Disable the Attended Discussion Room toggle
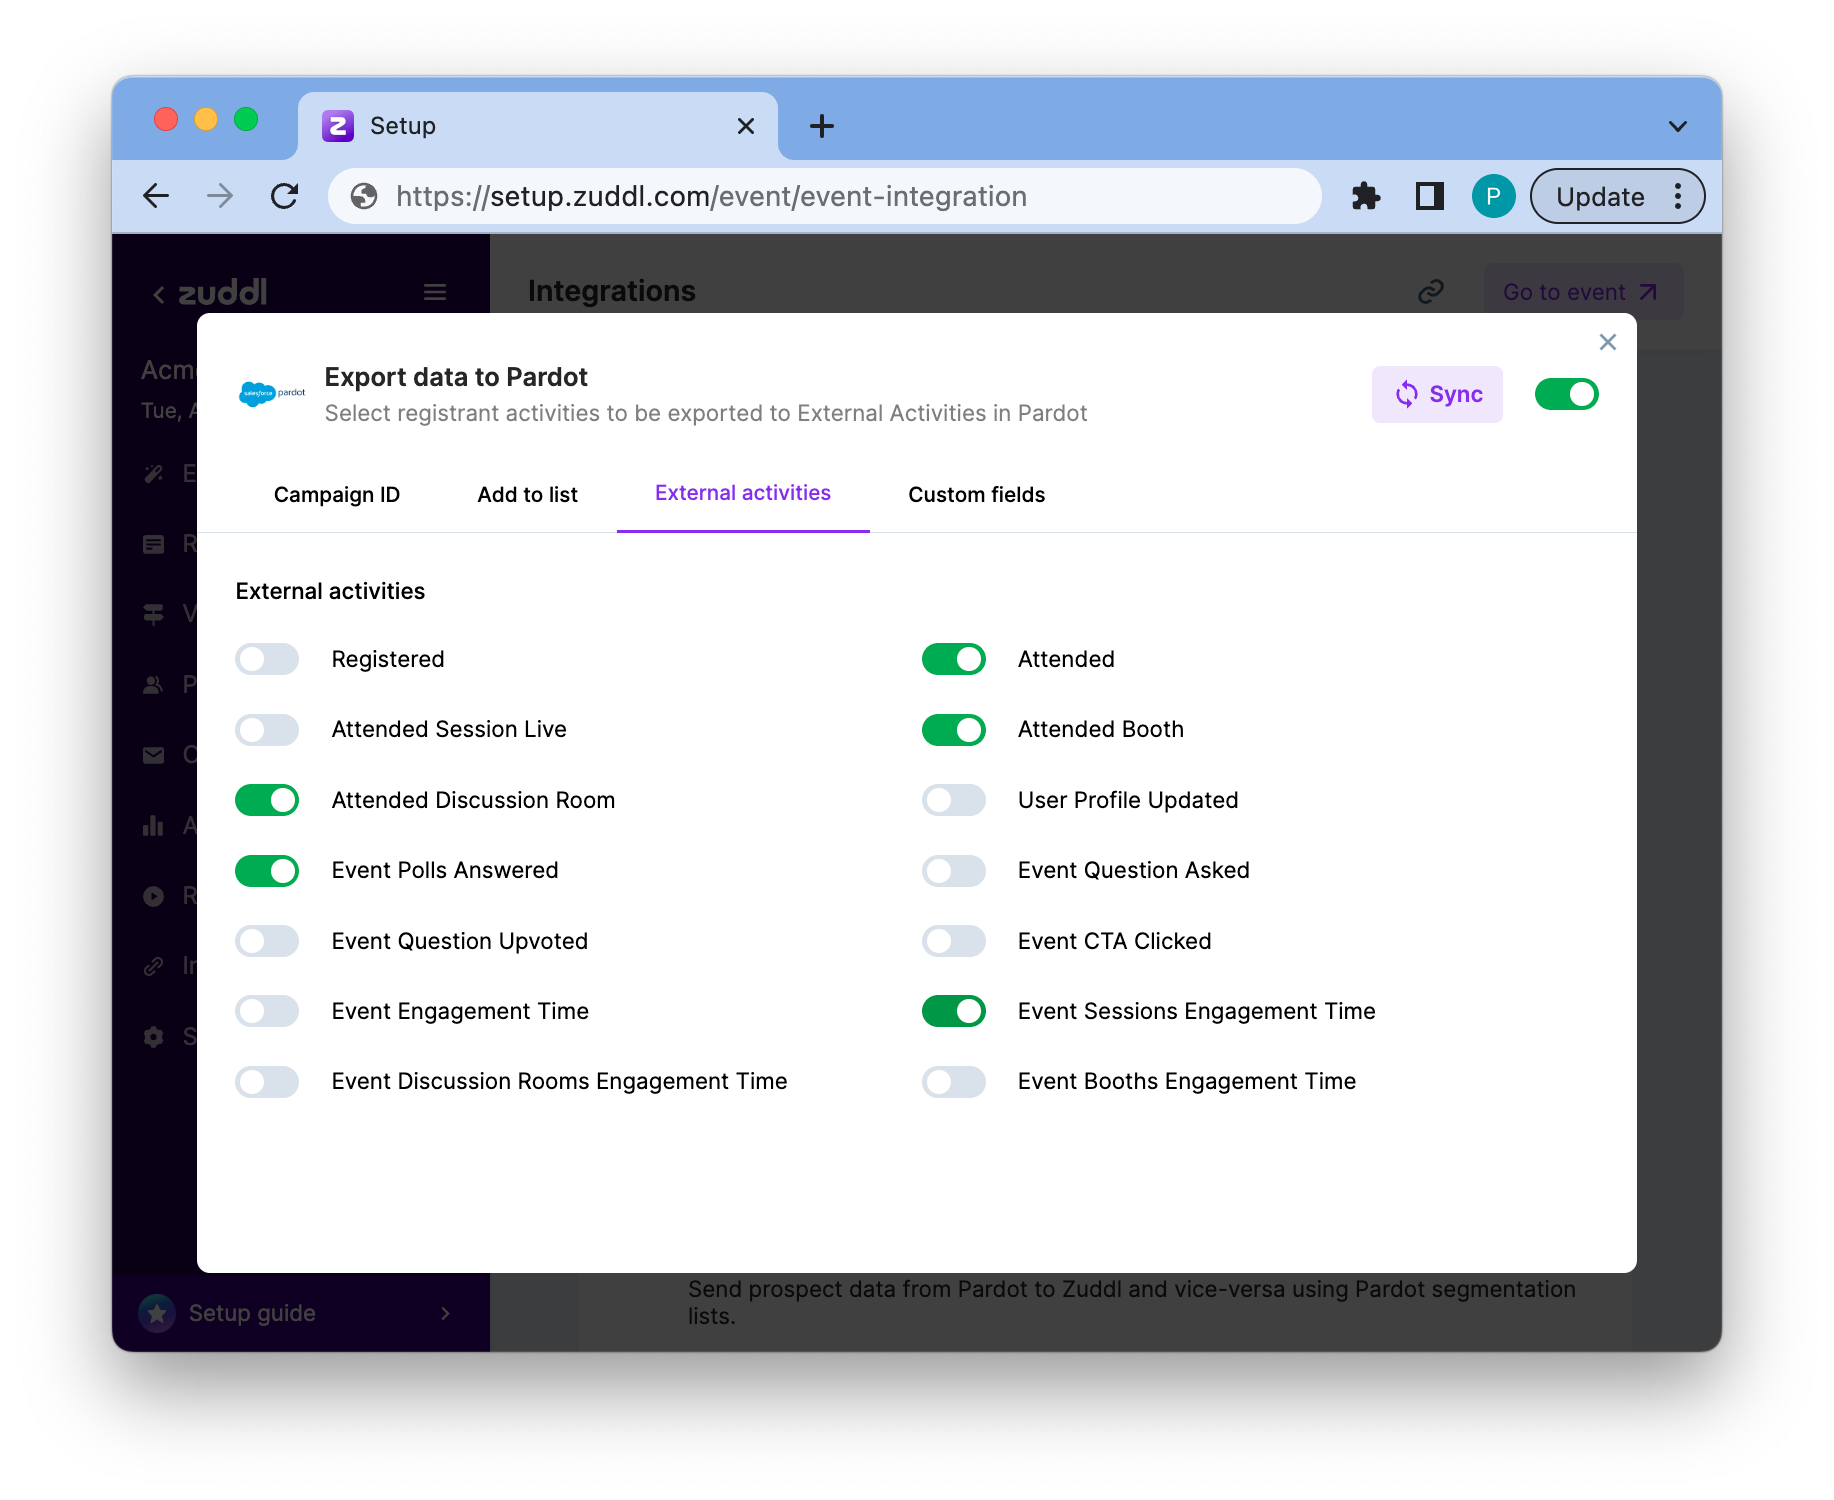Screen dimensions: 1834x1500 (267, 800)
